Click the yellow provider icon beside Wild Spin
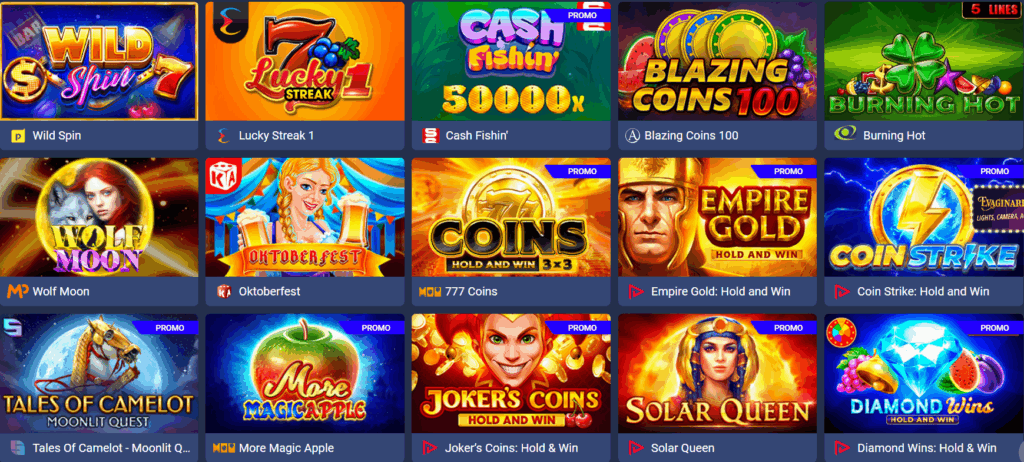Image resolution: width=1024 pixels, height=462 pixels. [x=18, y=136]
